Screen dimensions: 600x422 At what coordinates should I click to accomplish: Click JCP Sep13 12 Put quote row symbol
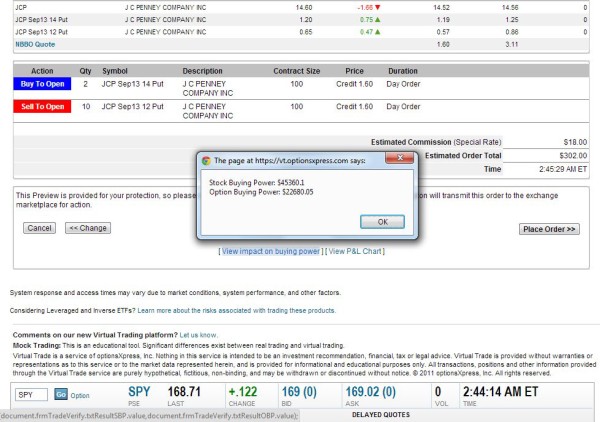pos(41,32)
